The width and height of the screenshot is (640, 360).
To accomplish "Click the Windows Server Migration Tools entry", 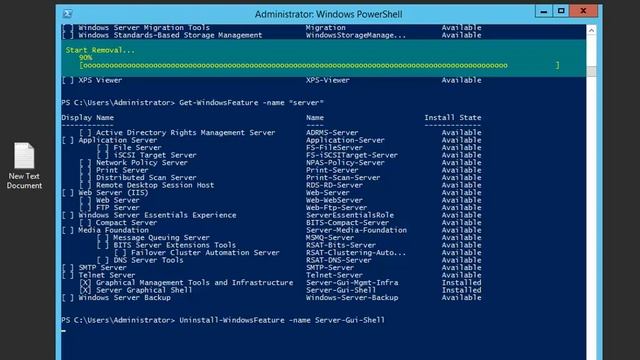I will pyautogui.click(x=144, y=27).
